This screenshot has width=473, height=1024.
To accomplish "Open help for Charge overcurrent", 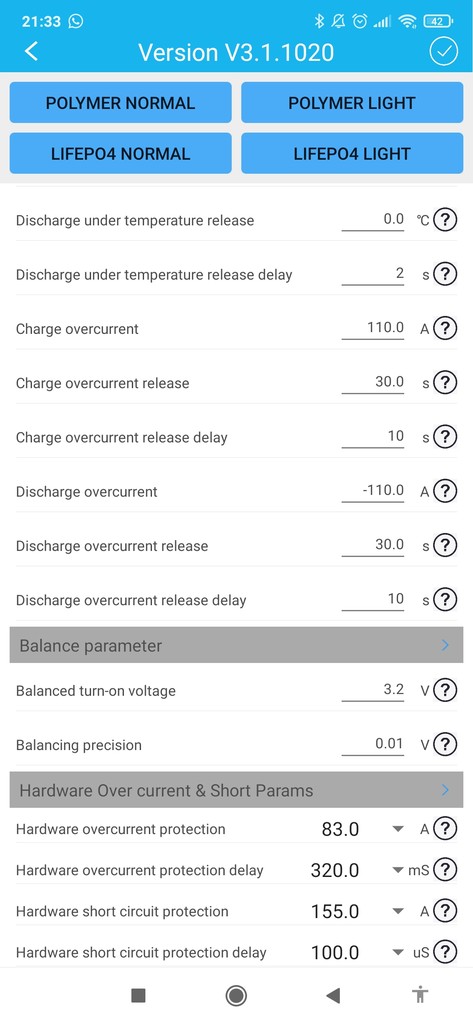I will click(445, 328).
